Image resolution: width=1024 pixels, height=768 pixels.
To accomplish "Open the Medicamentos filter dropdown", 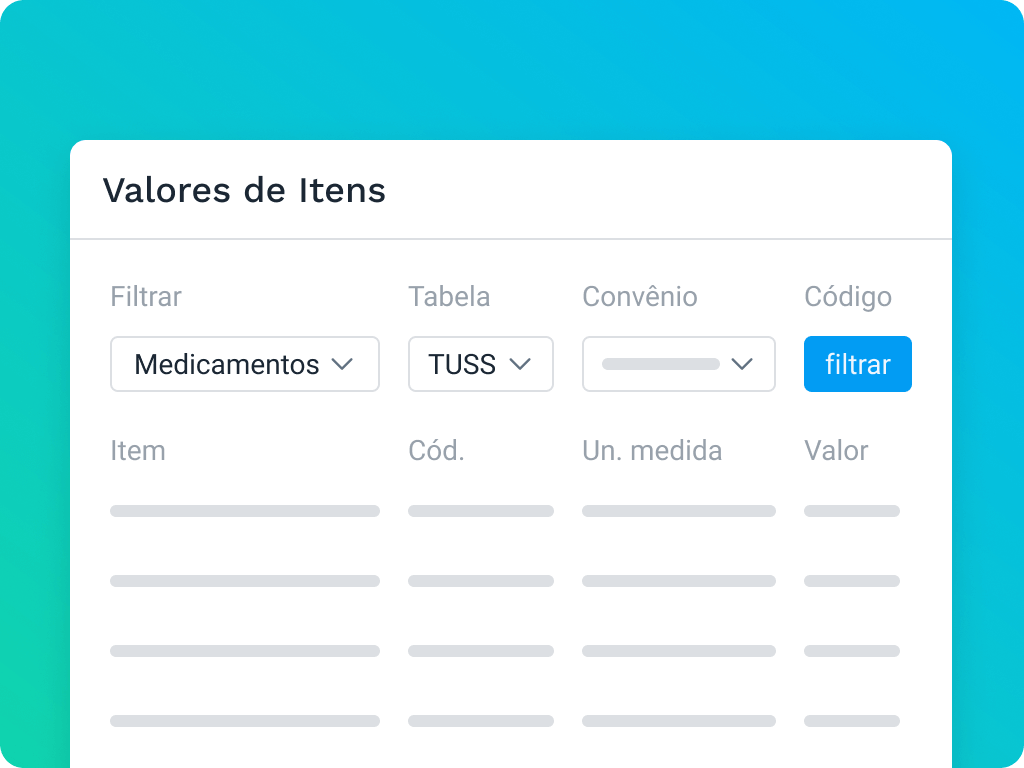I will [245, 364].
